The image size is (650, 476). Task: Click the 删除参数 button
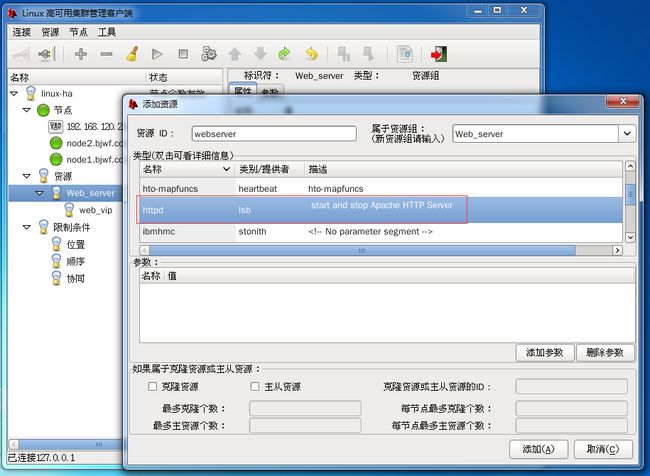[605, 353]
